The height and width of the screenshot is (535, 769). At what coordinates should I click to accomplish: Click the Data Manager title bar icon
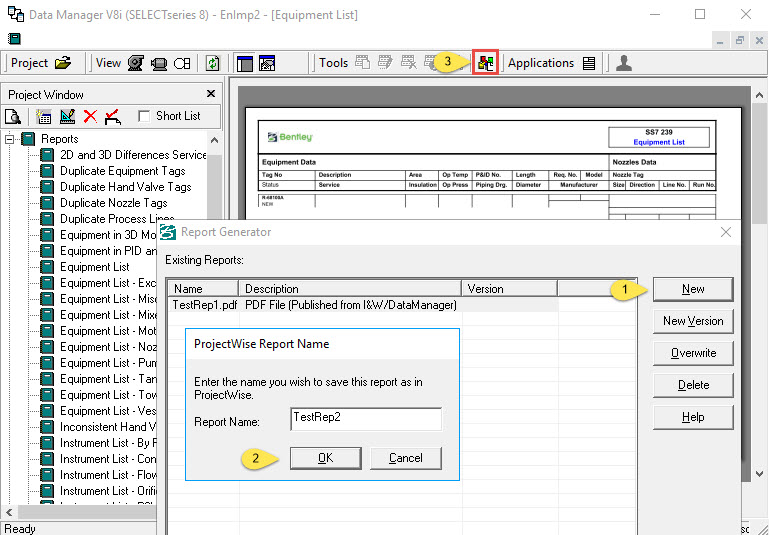(x=16, y=14)
